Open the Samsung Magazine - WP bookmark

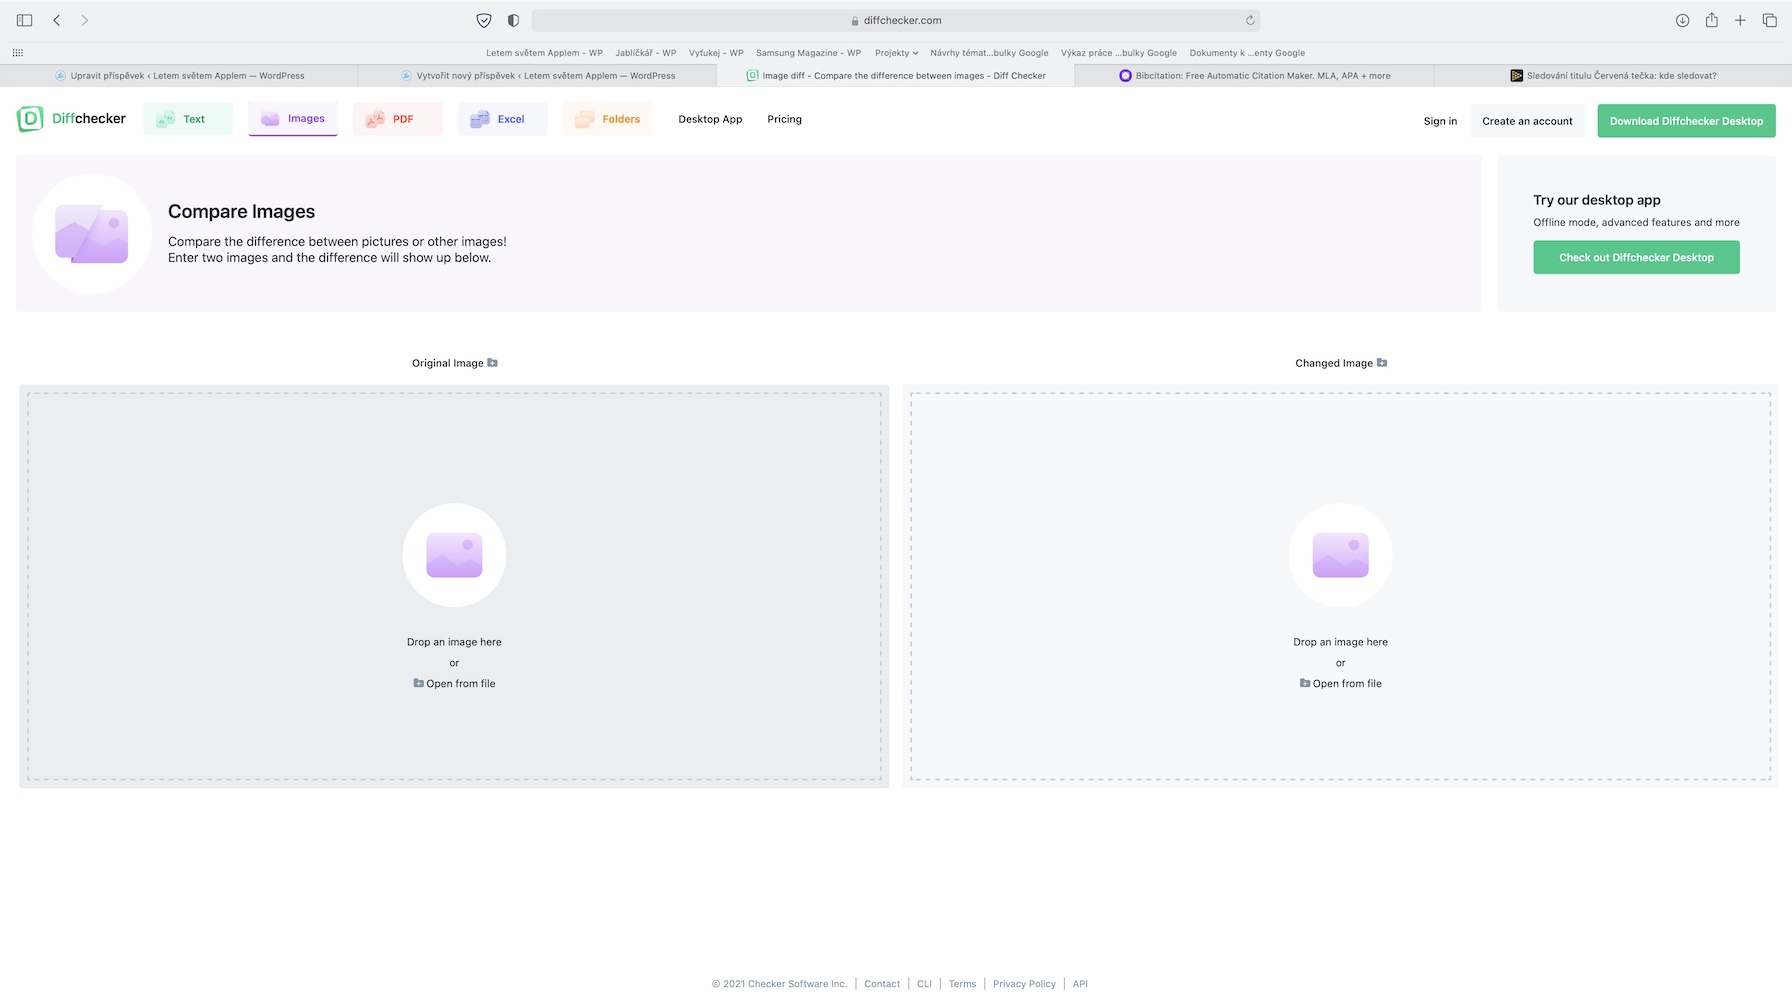click(808, 53)
